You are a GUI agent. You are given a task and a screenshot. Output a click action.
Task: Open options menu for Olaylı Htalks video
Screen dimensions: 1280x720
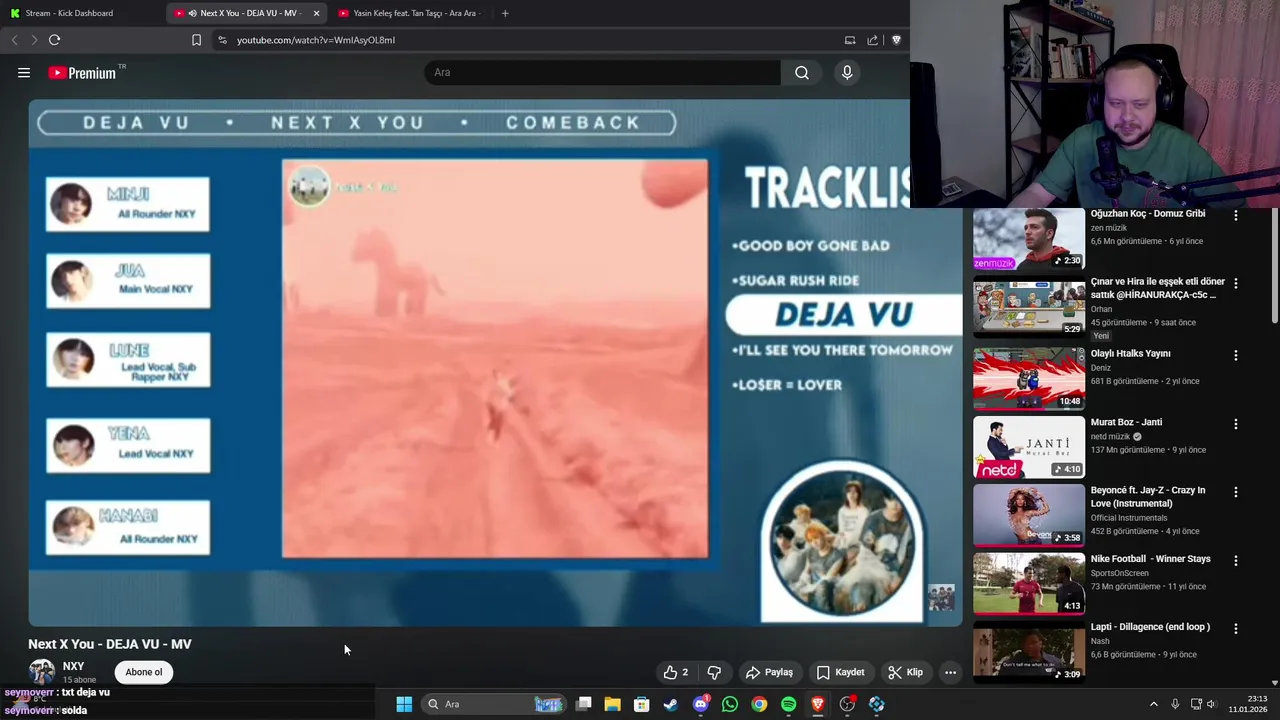coord(1236,355)
